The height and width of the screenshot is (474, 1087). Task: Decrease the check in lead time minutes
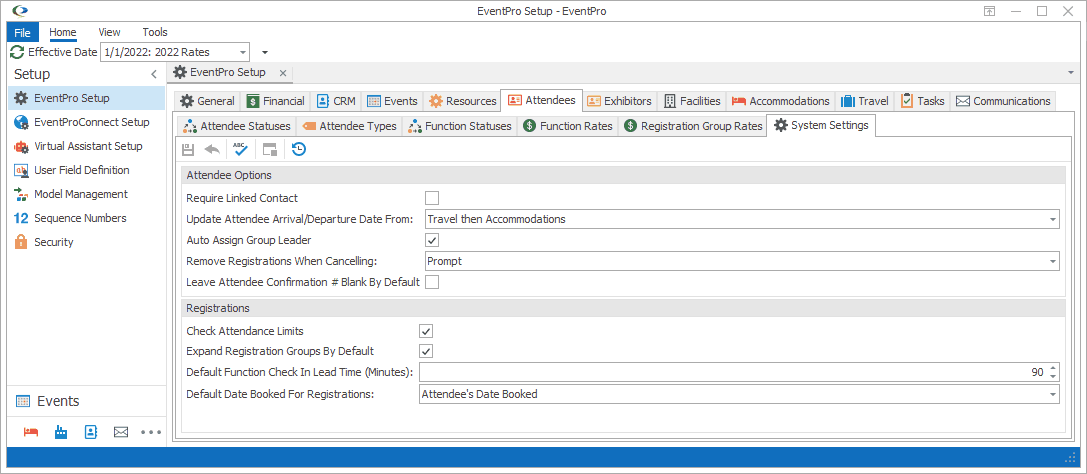tap(1053, 376)
